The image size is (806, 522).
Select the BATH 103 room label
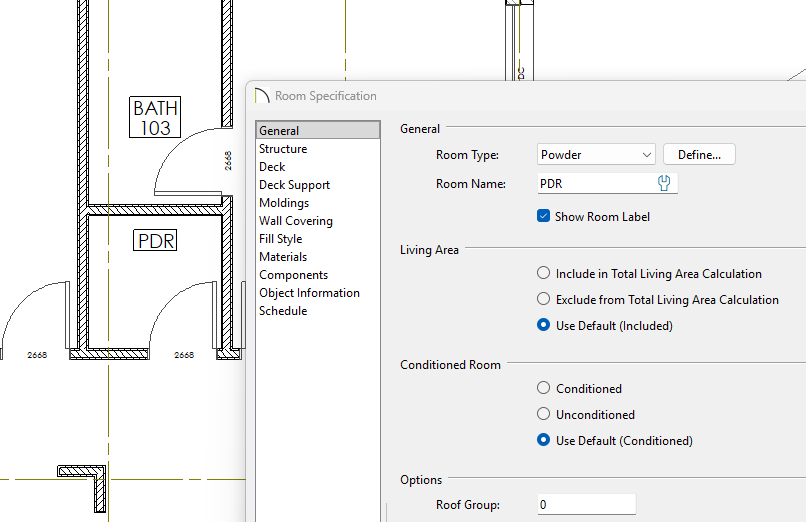(156, 117)
